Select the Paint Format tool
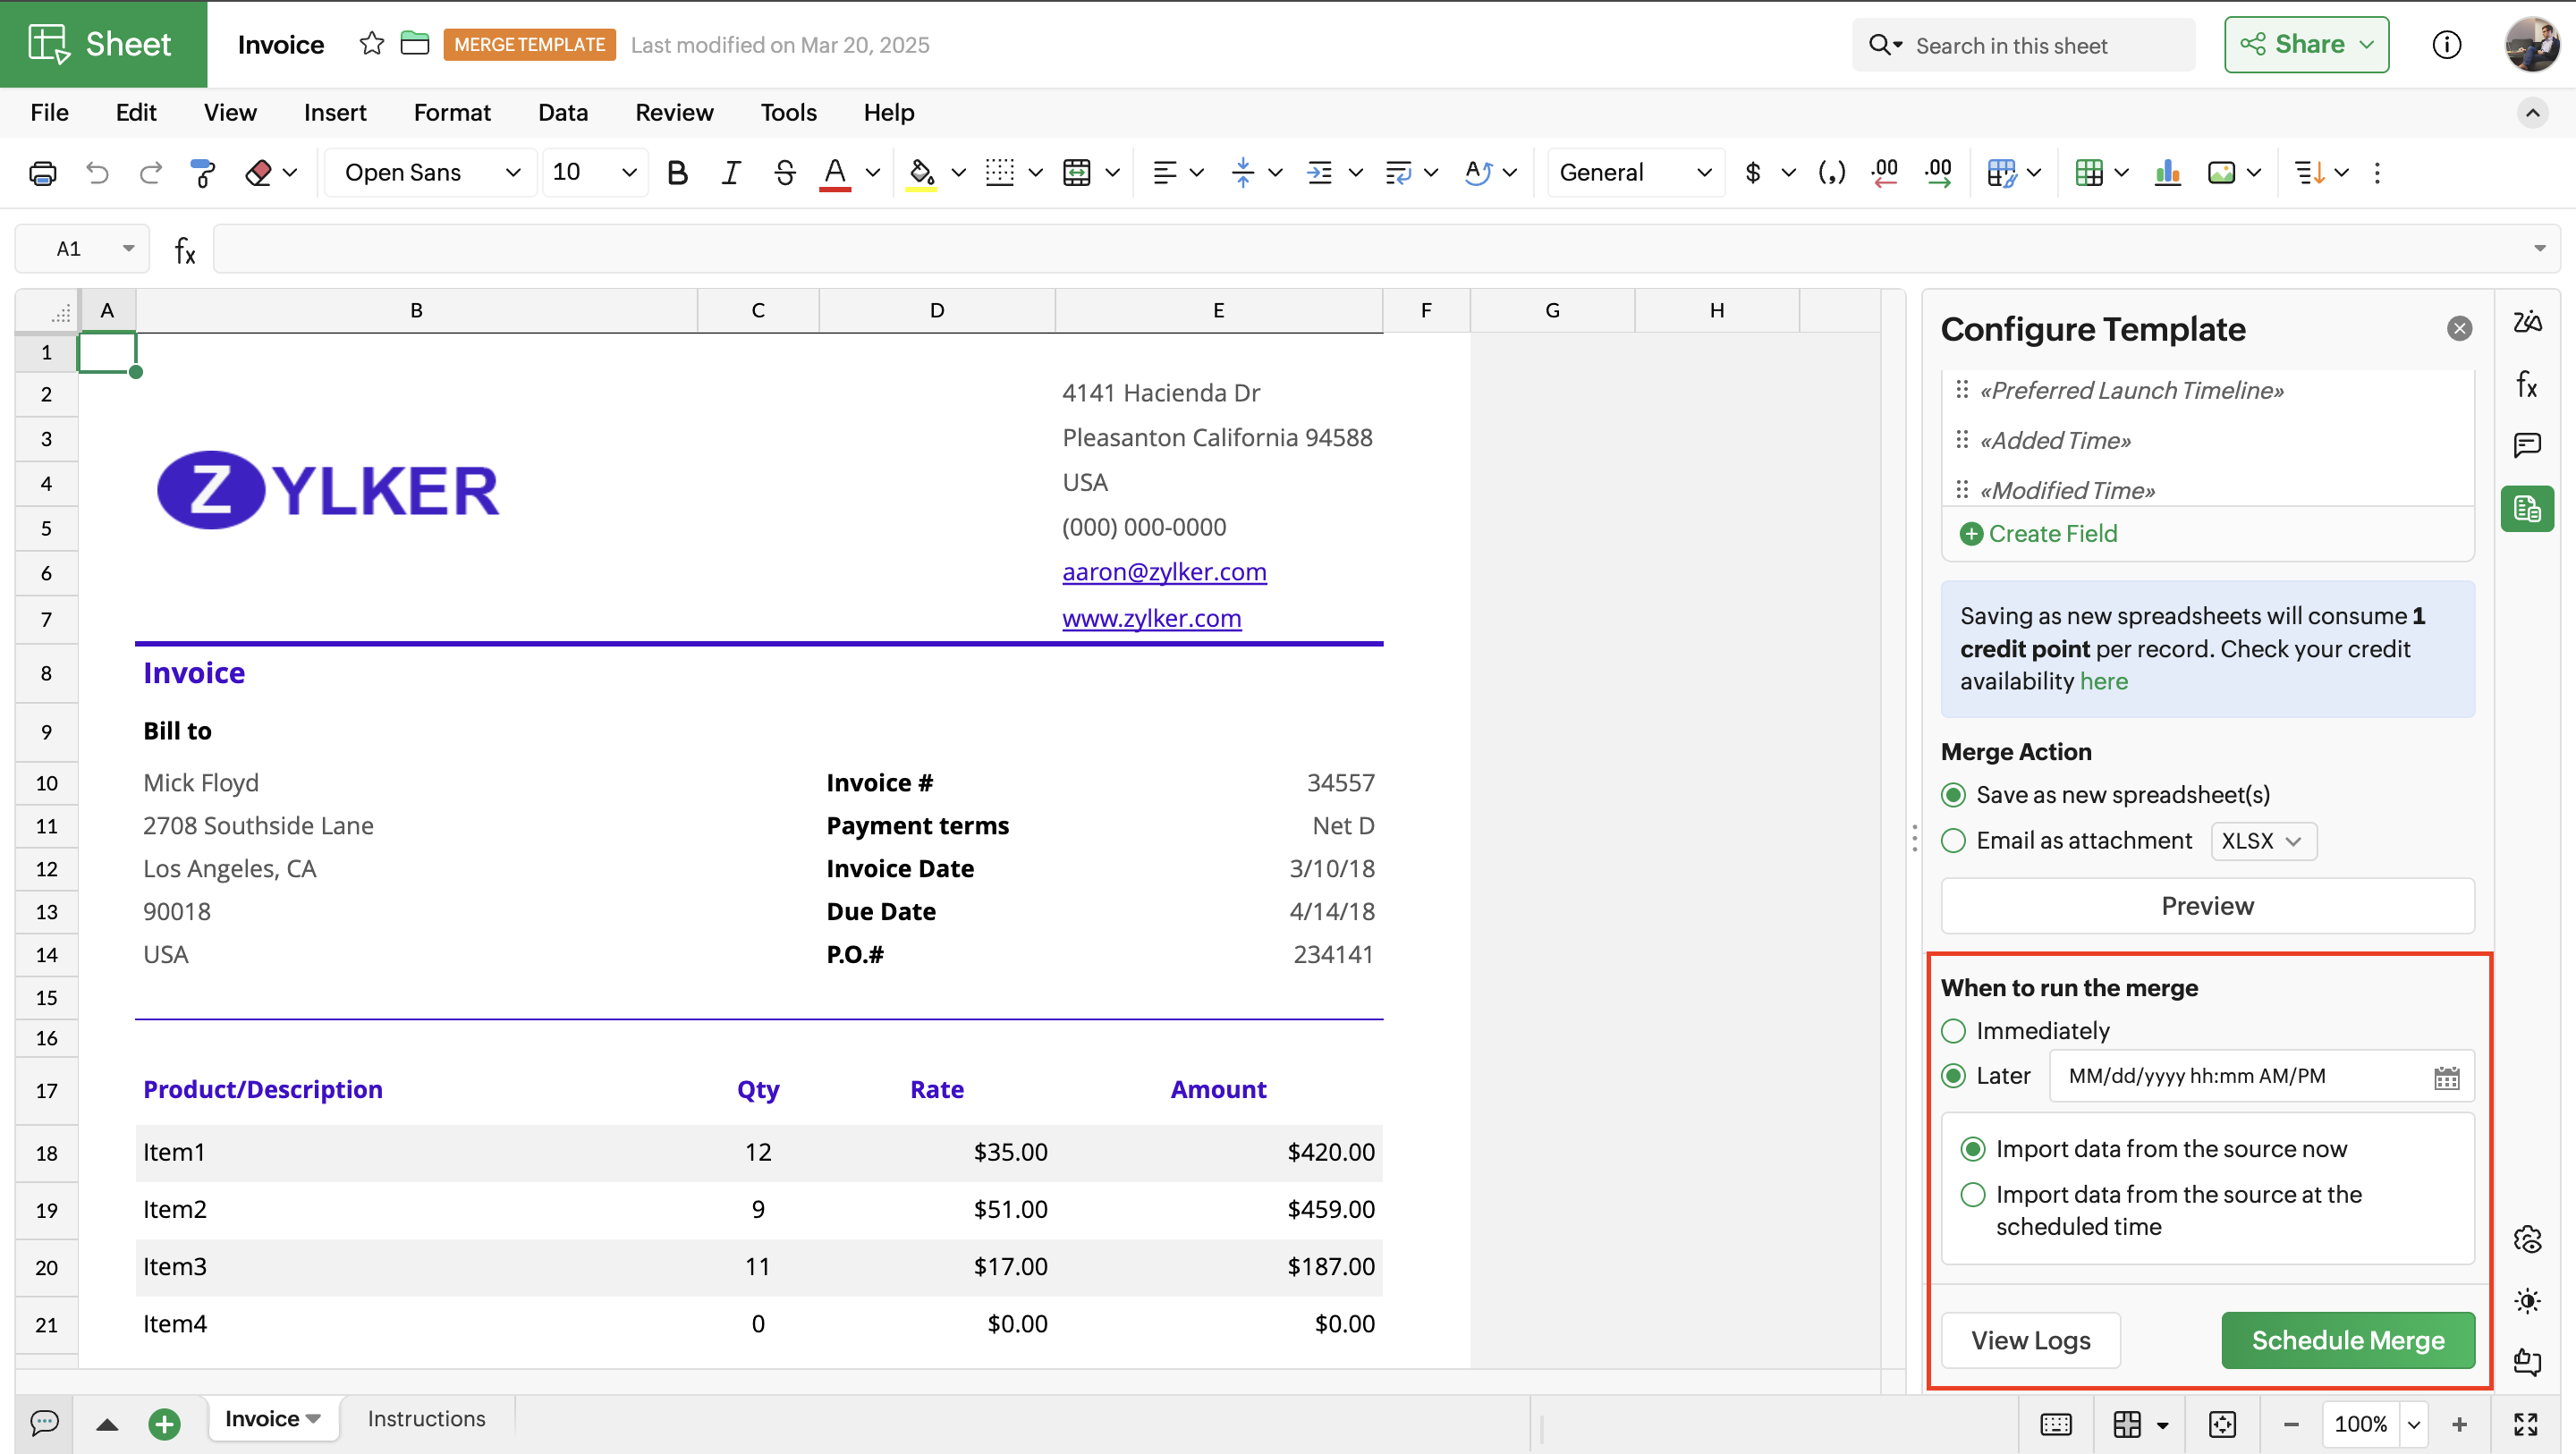2576x1454 pixels. [203, 173]
